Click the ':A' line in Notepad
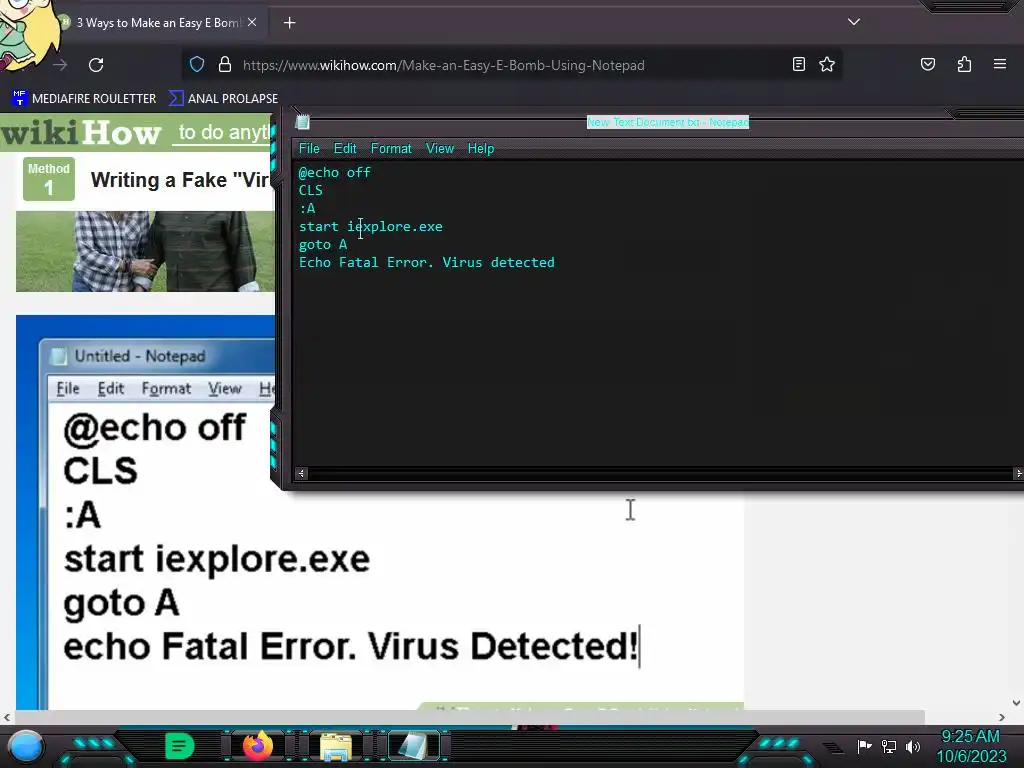 coord(307,208)
